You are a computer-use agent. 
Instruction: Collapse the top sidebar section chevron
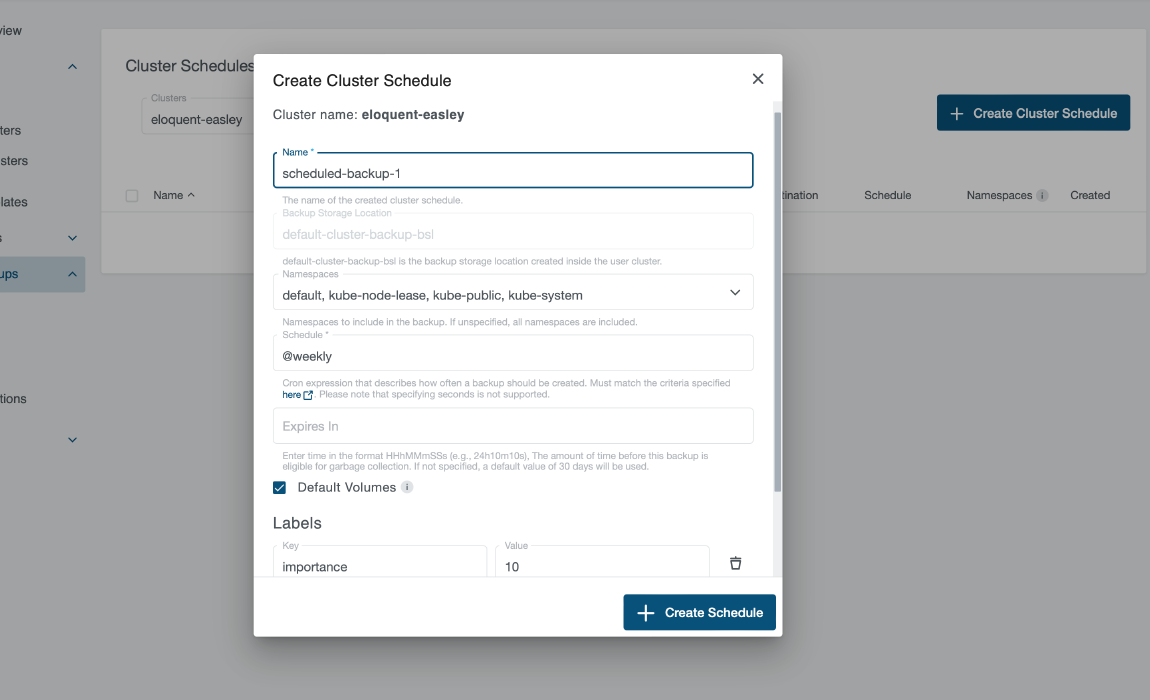71,66
